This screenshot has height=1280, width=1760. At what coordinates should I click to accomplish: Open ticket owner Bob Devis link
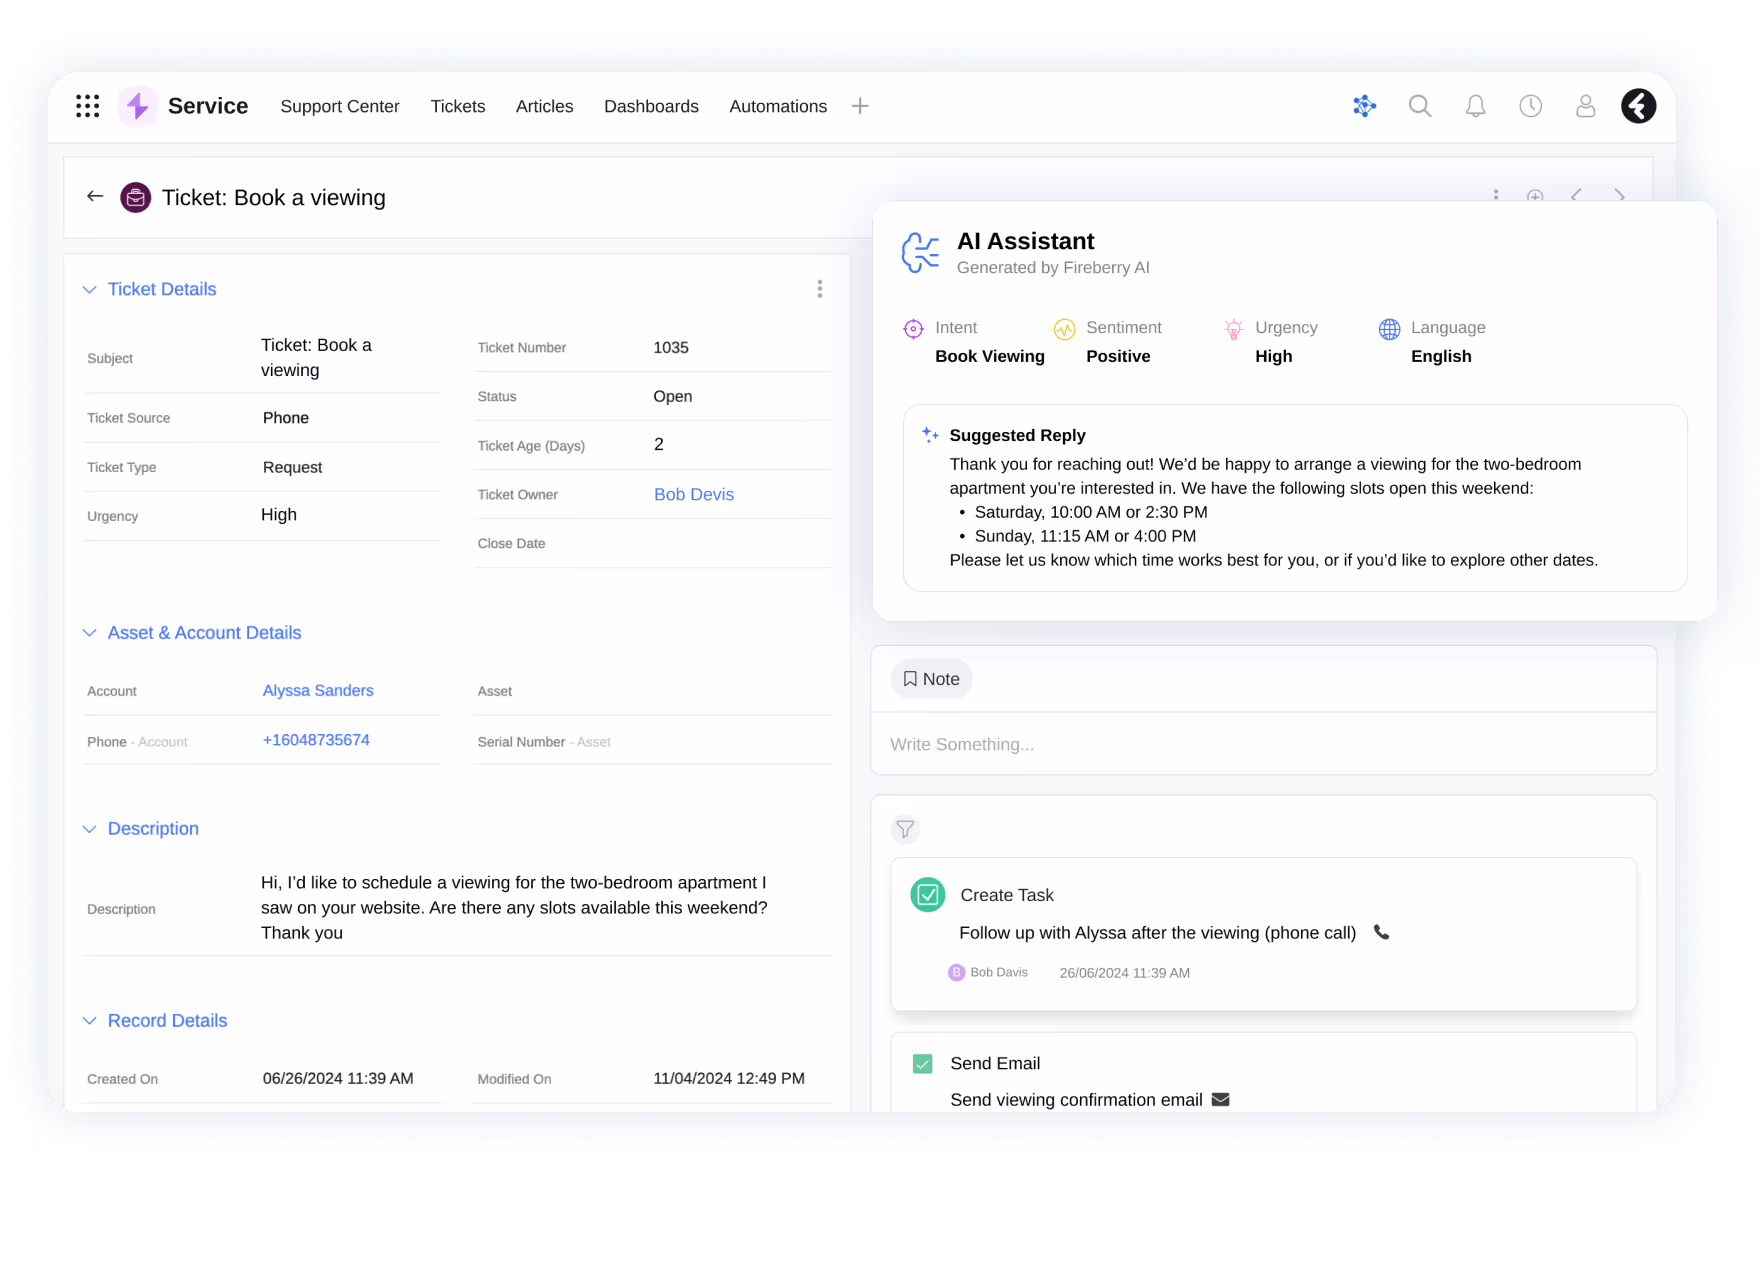[694, 494]
